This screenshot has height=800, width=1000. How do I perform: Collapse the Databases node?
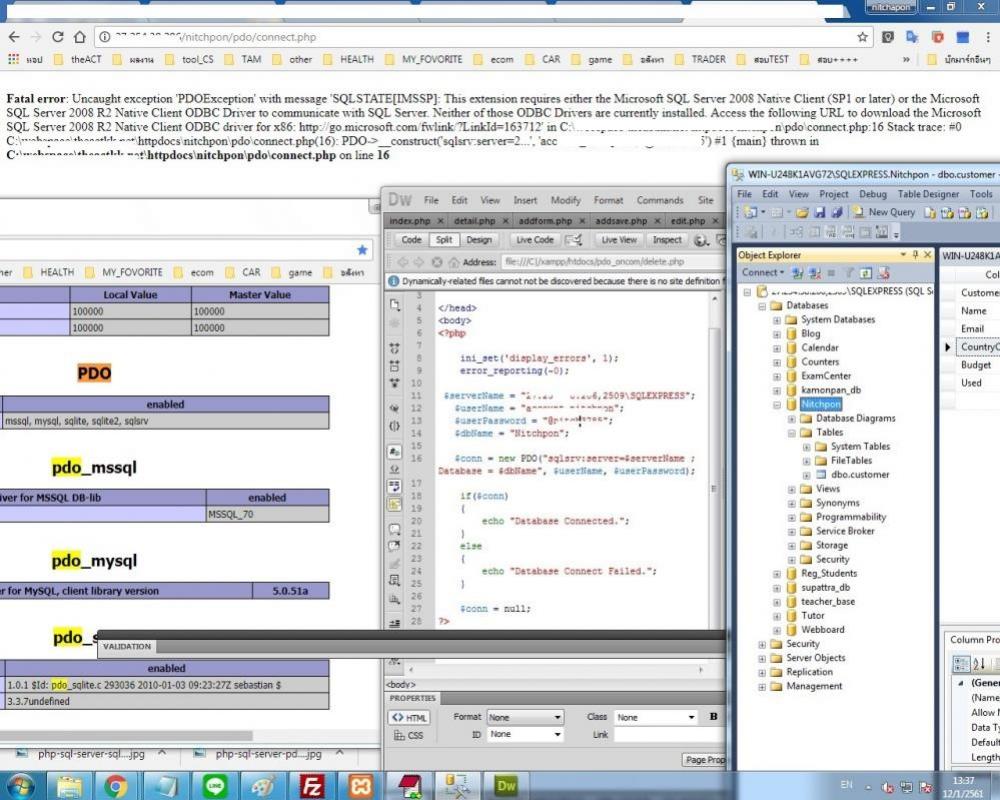(x=762, y=306)
